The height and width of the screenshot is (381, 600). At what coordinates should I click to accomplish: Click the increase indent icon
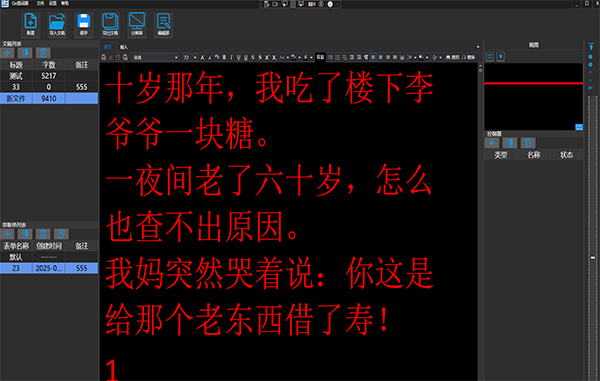coord(359,57)
